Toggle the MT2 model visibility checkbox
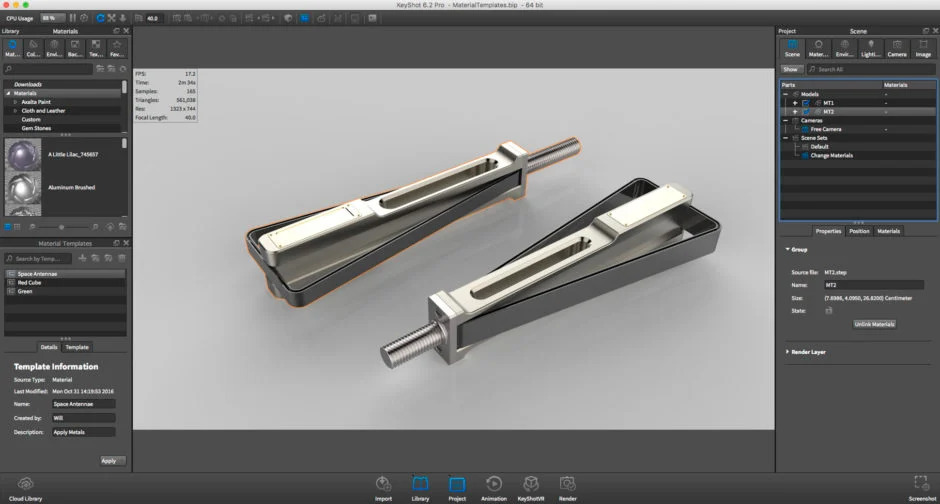The image size is (940, 504). coord(805,112)
